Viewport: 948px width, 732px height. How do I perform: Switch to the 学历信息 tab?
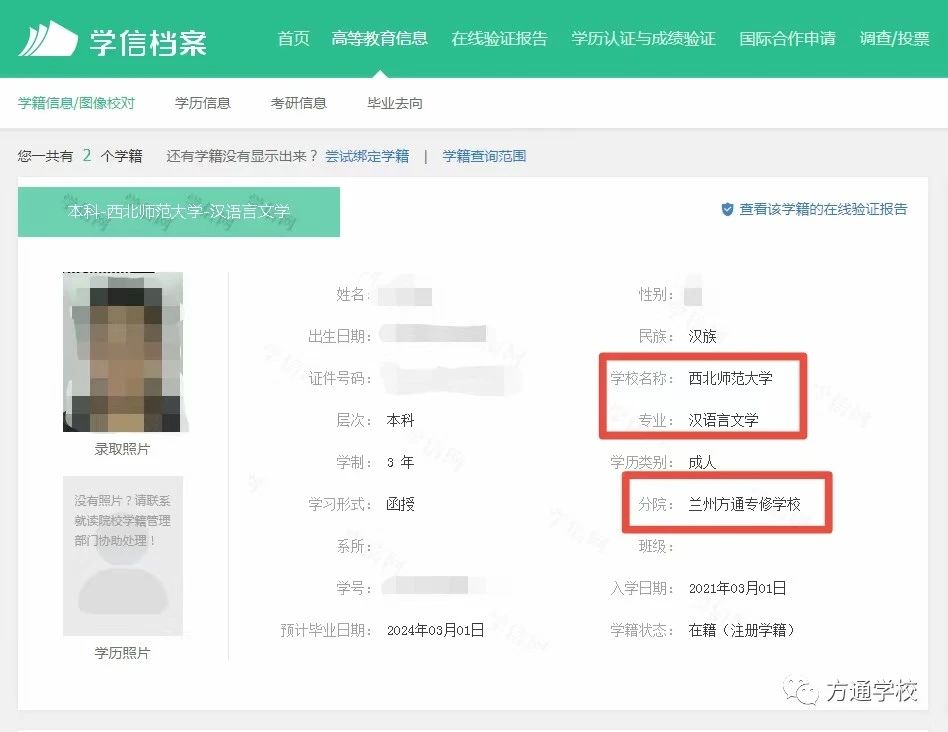pyautogui.click(x=202, y=103)
